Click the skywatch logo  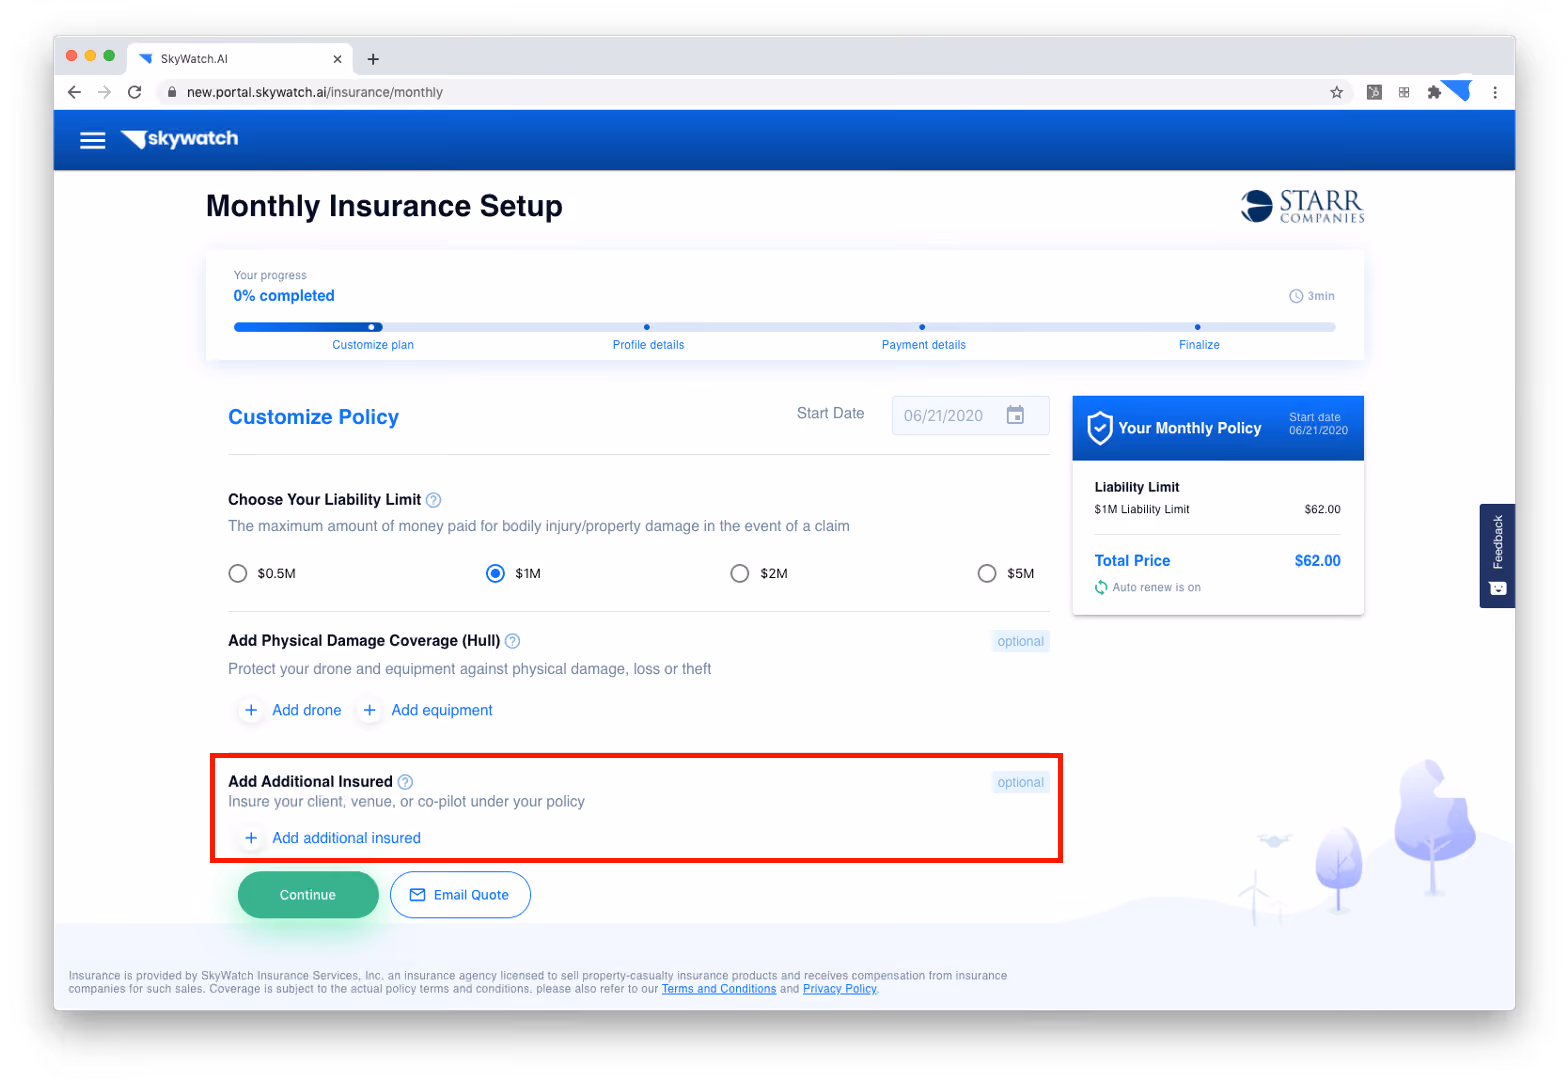(x=179, y=139)
